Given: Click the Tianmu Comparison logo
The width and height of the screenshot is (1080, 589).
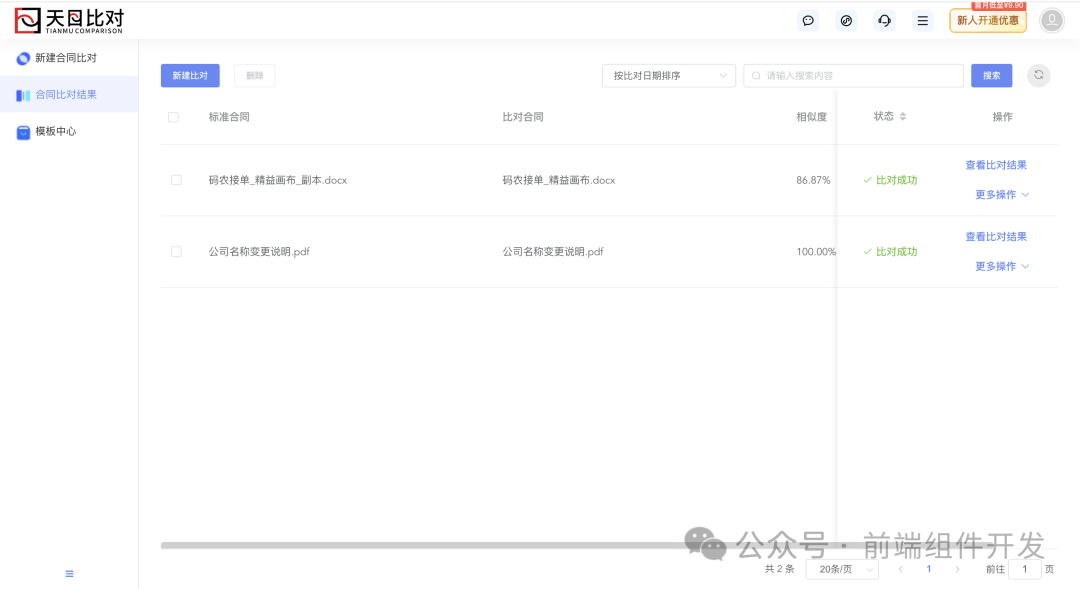Looking at the screenshot, I should tap(69, 21).
